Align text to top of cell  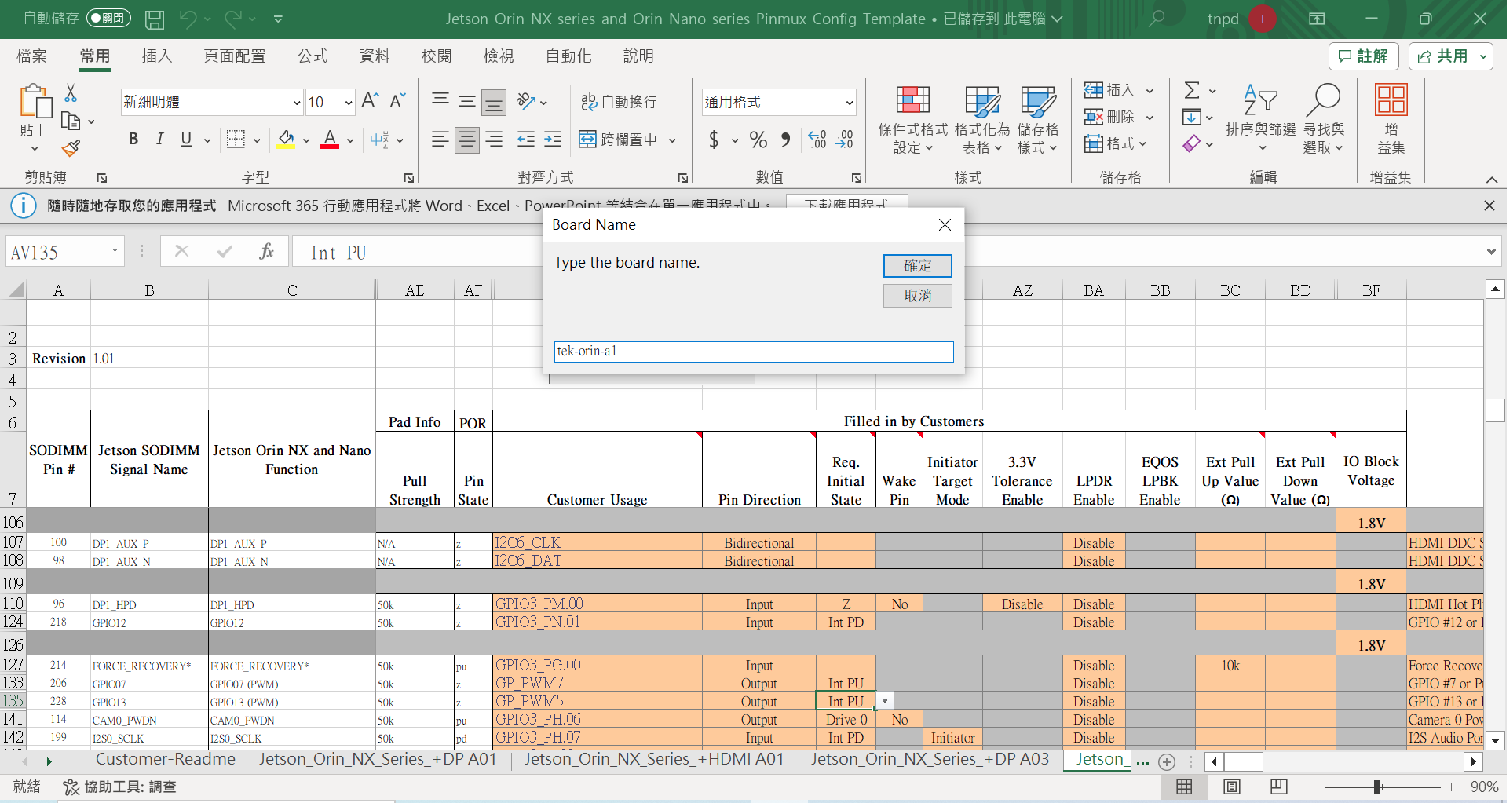click(440, 101)
